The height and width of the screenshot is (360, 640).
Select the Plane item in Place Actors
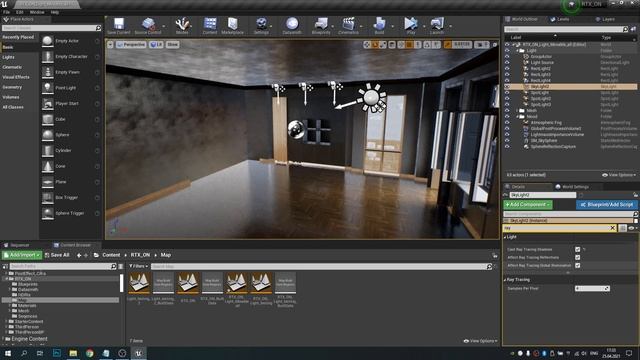(x=71, y=182)
